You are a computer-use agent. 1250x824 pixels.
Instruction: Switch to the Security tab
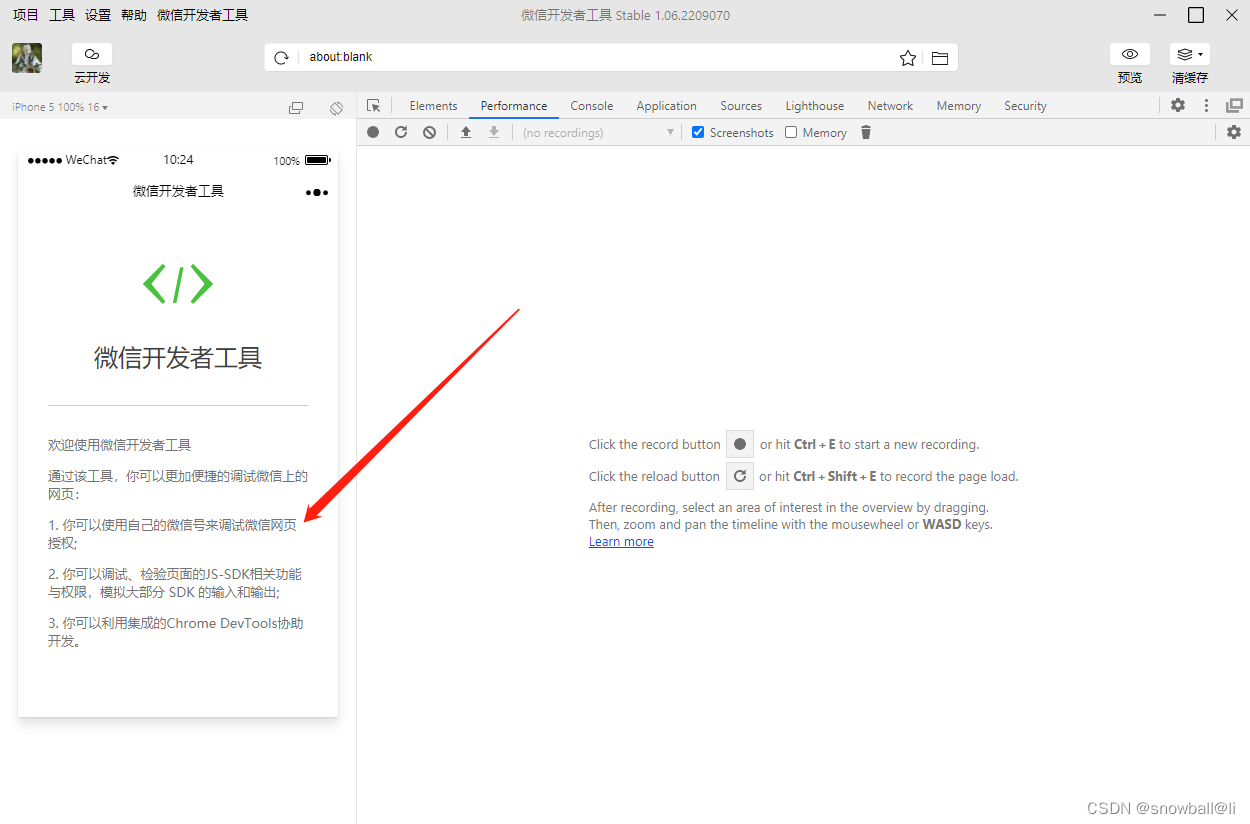1025,106
